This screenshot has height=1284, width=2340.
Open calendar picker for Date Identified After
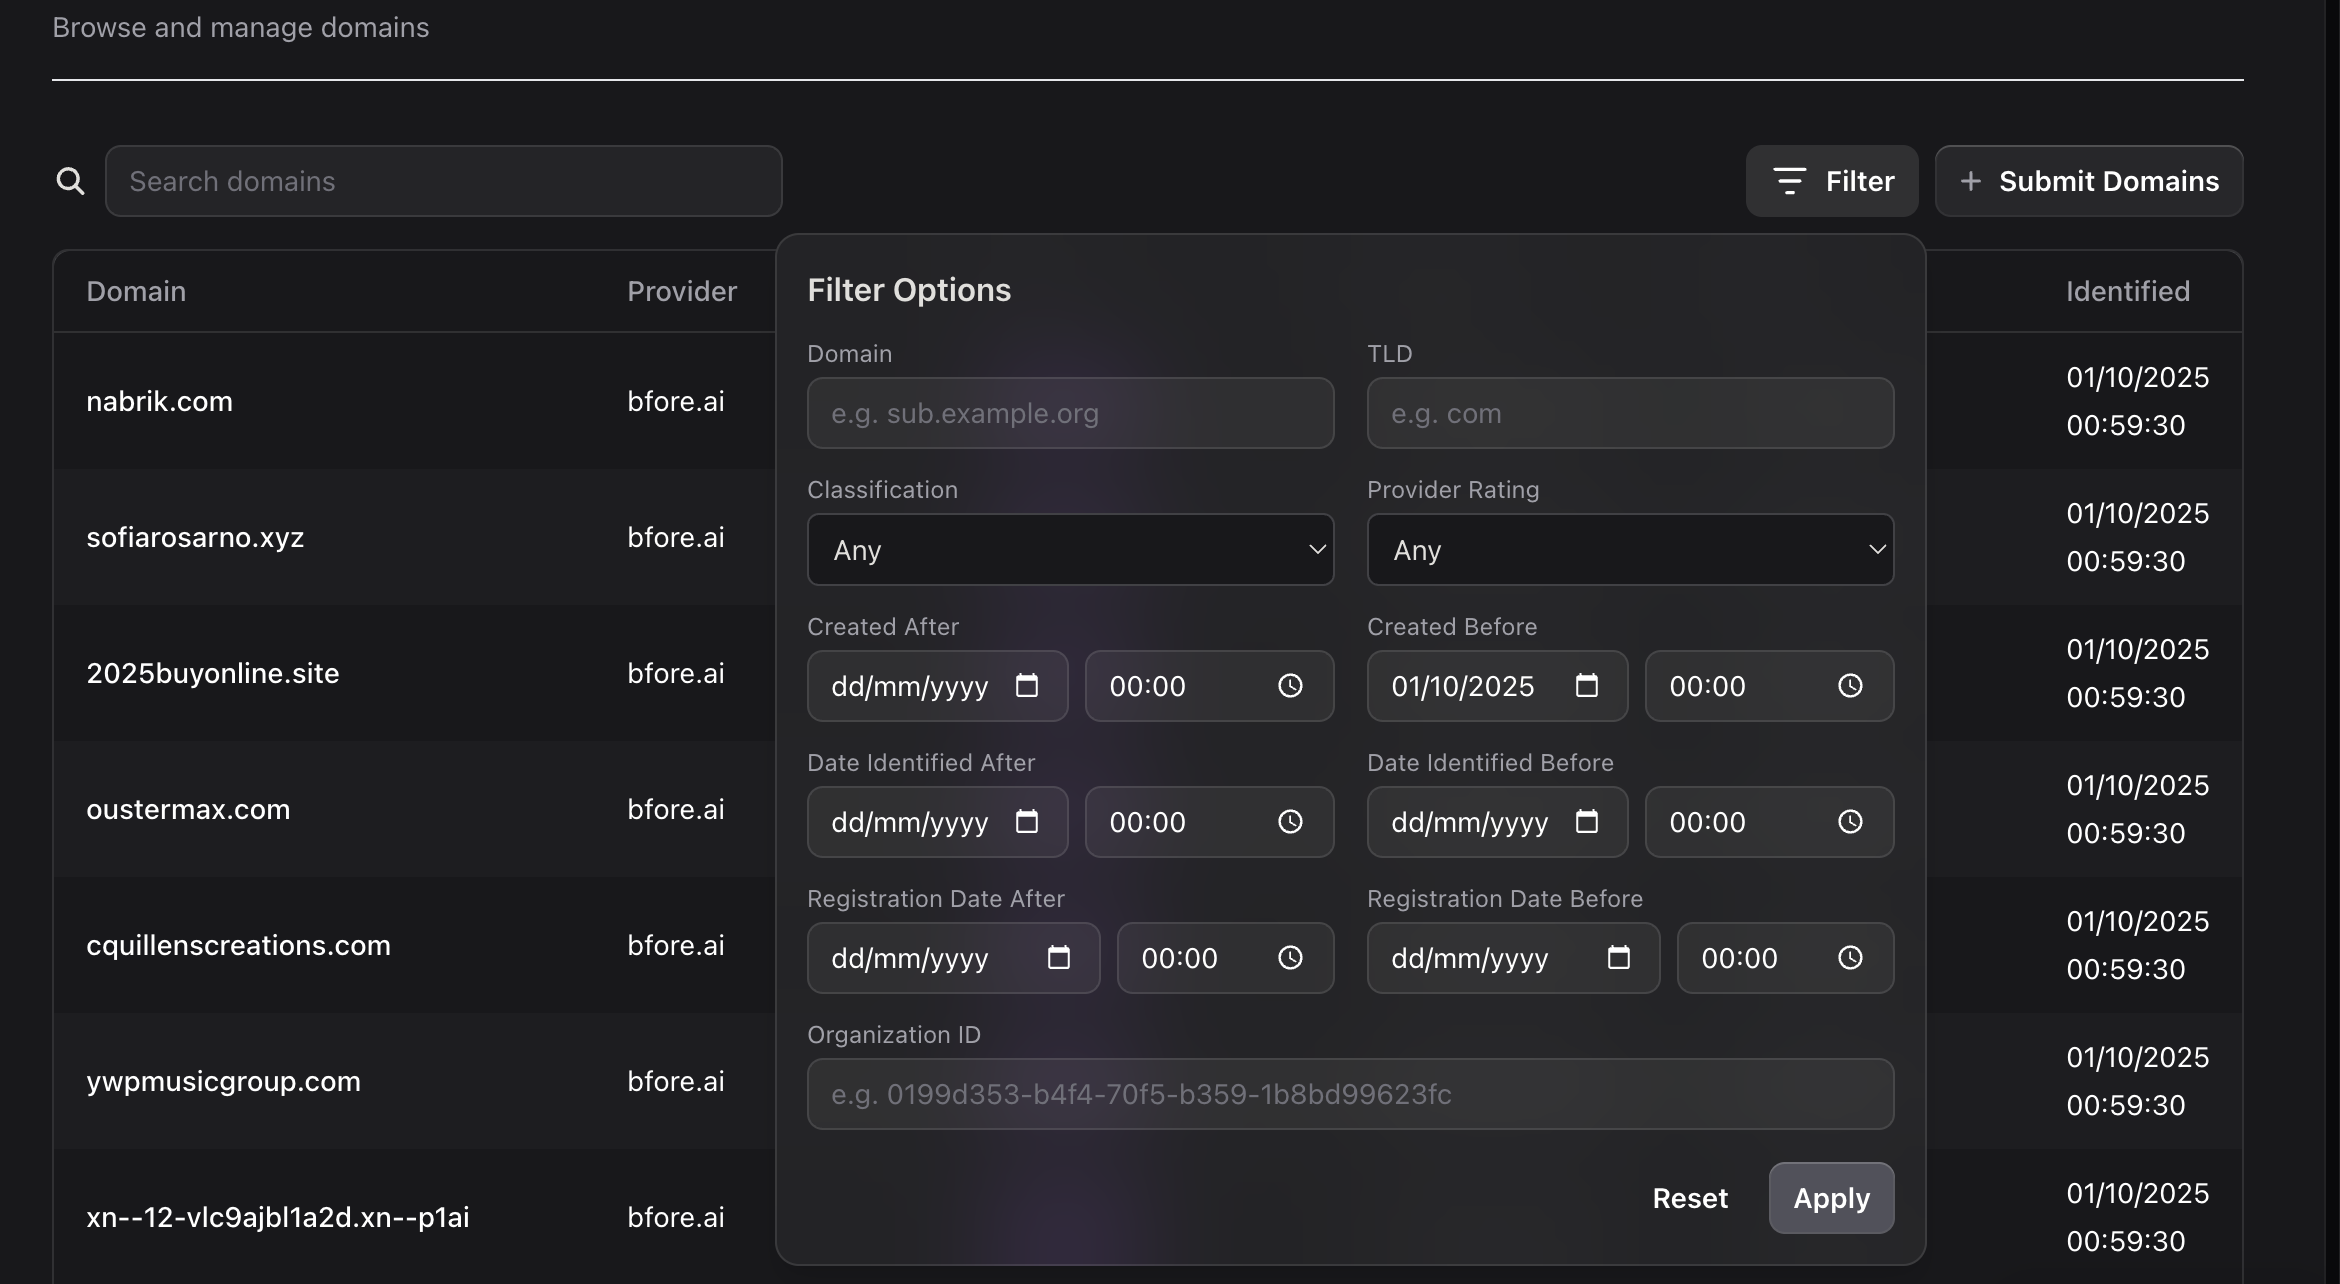pyautogui.click(x=1028, y=822)
